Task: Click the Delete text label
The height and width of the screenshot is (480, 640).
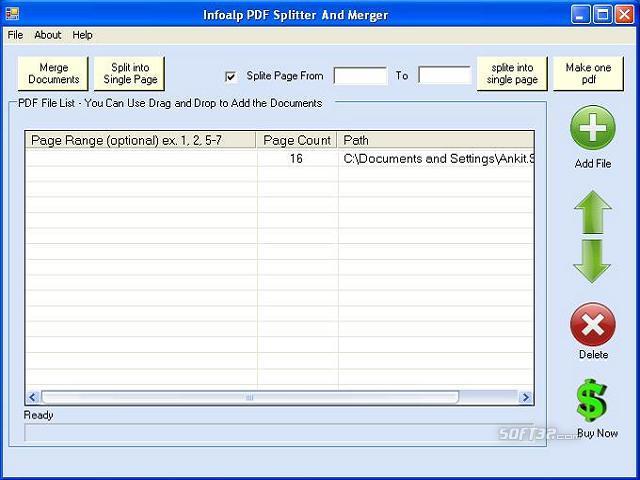Action: pyautogui.click(x=593, y=355)
